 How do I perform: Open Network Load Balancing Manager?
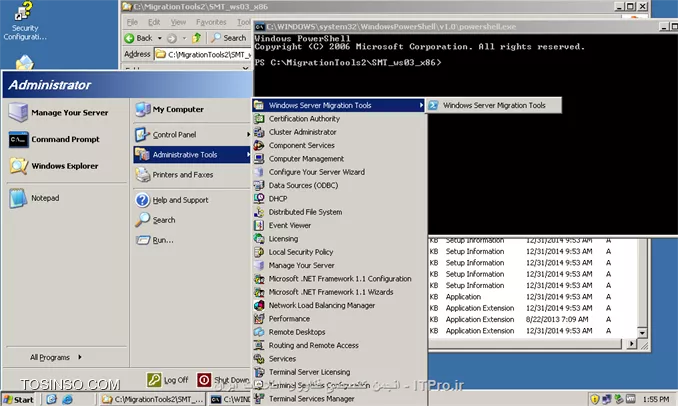(x=322, y=305)
